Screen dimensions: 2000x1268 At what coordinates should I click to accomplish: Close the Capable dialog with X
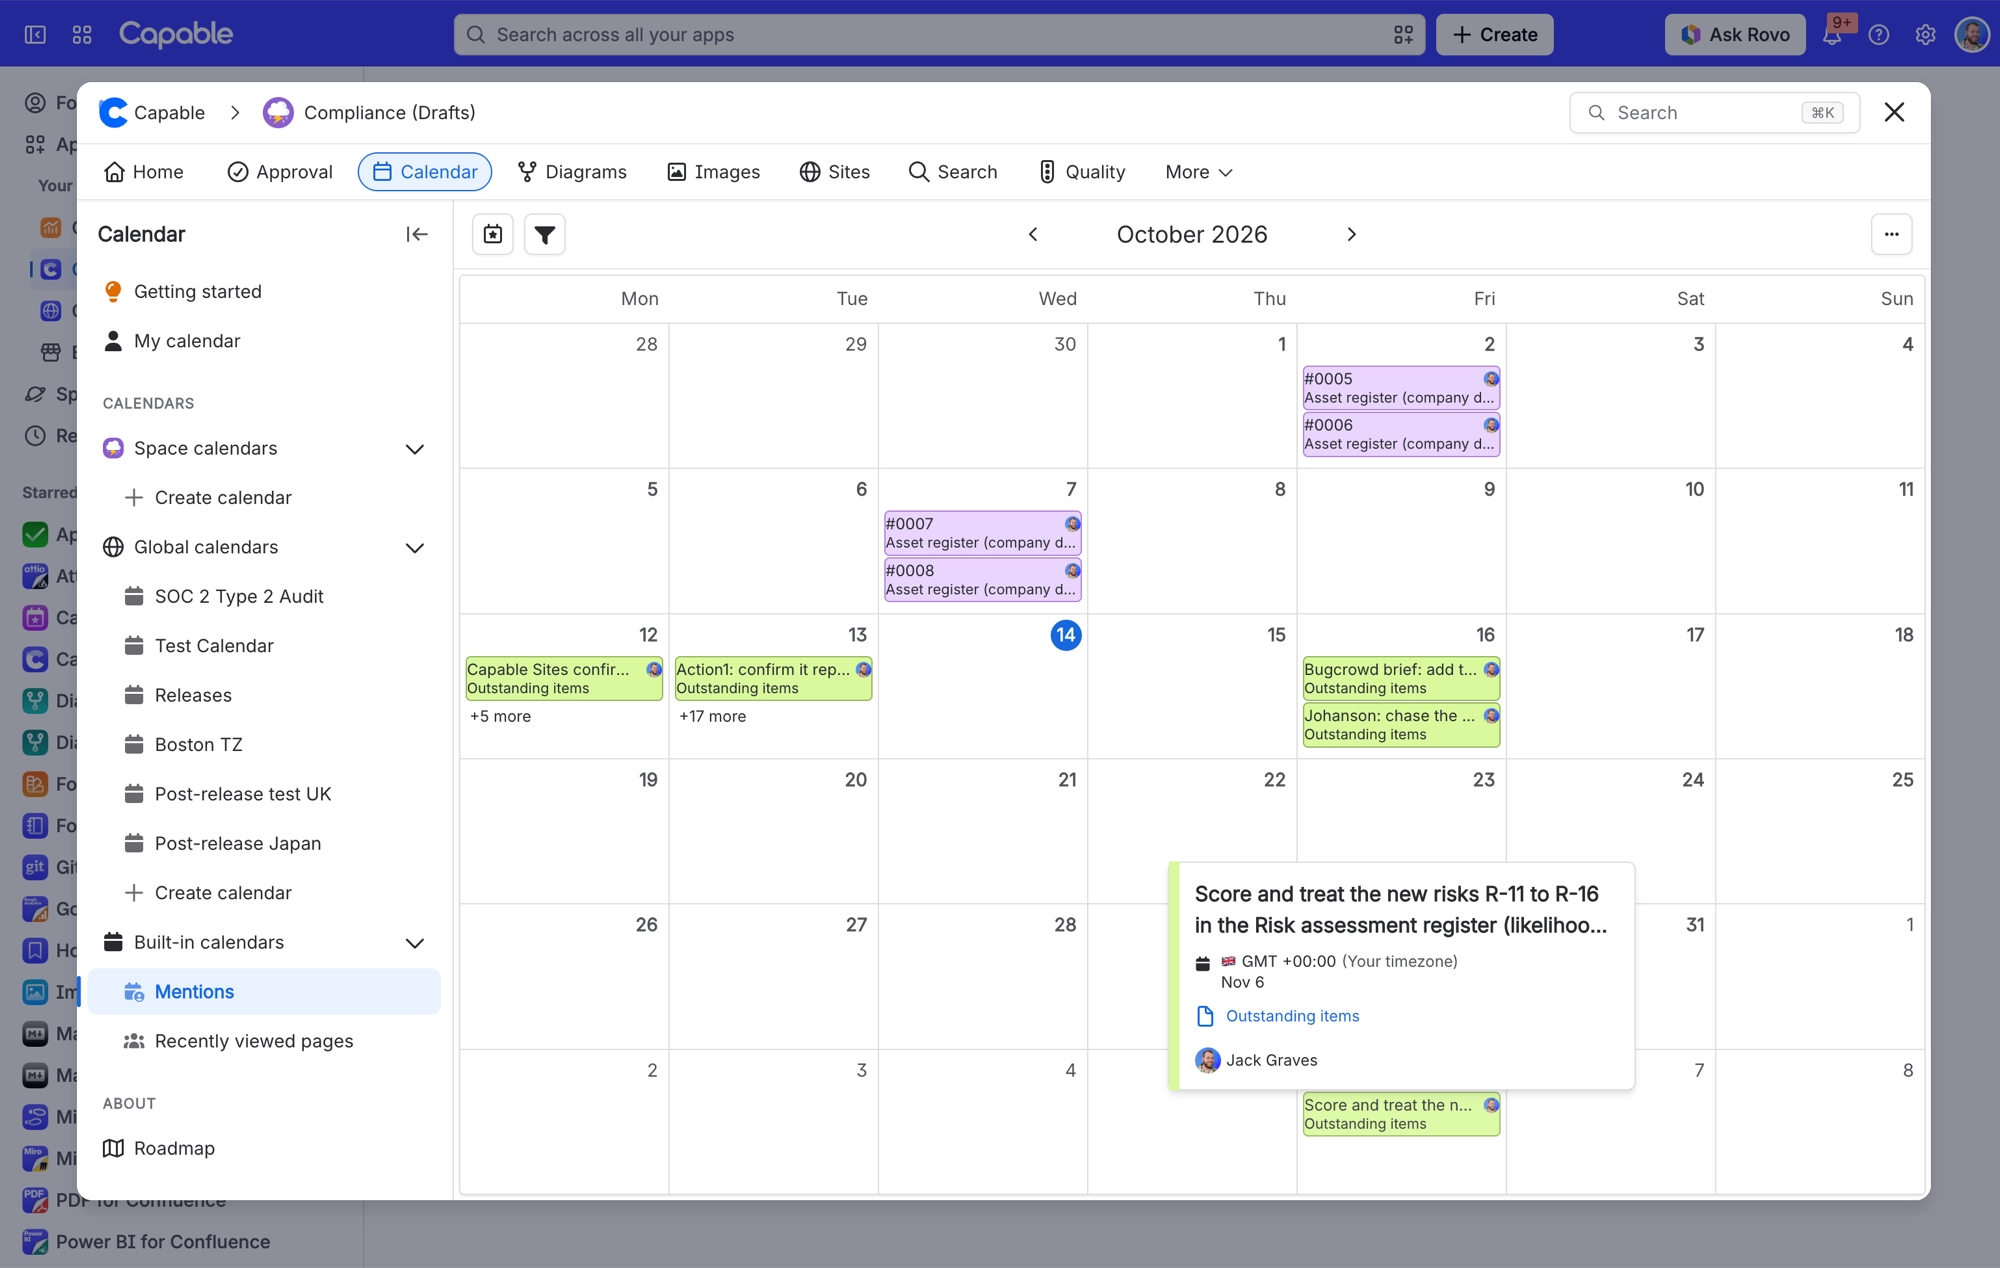[x=1894, y=112]
